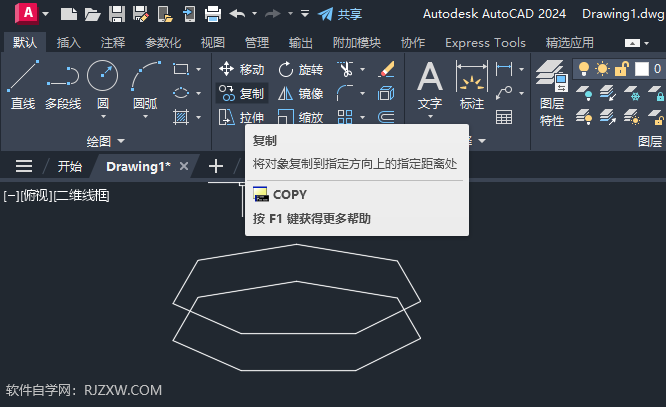Click the Open file folder icon
The image size is (666, 407).
tap(92, 14)
